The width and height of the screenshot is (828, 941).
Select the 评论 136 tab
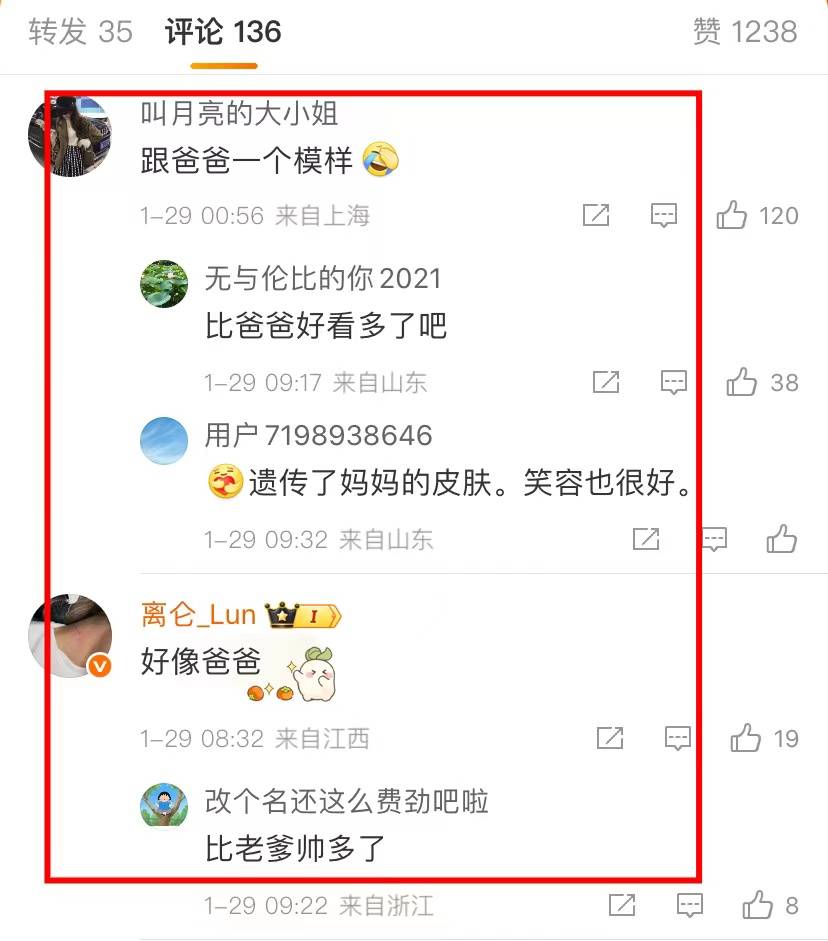[223, 31]
